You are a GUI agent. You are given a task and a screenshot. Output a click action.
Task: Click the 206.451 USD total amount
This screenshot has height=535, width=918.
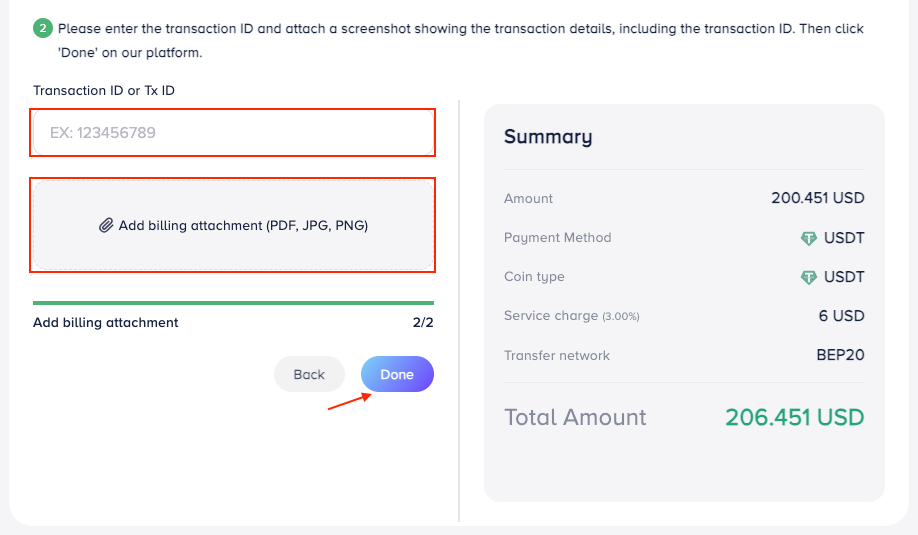794,417
